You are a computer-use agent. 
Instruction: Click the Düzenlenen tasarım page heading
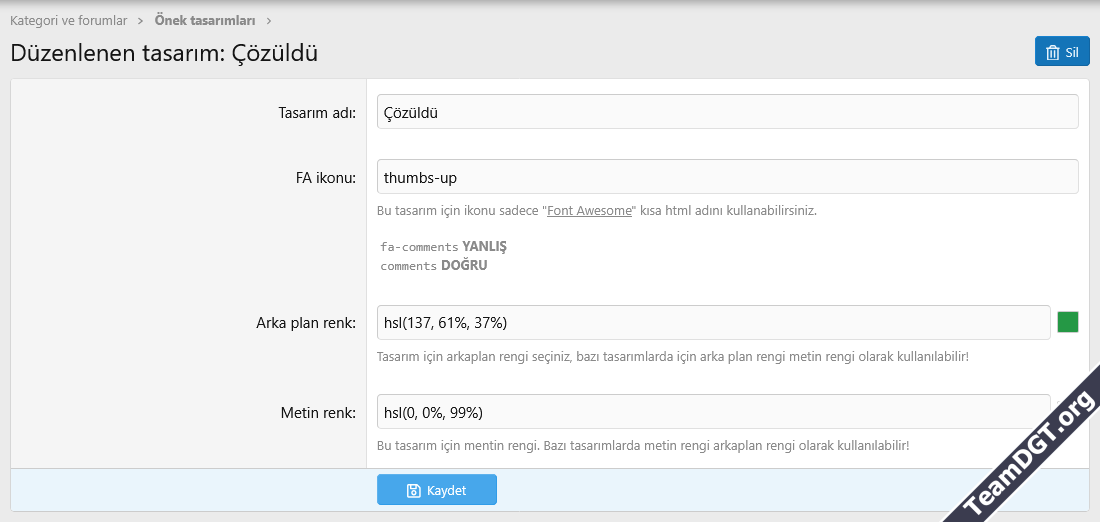(x=164, y=53)
